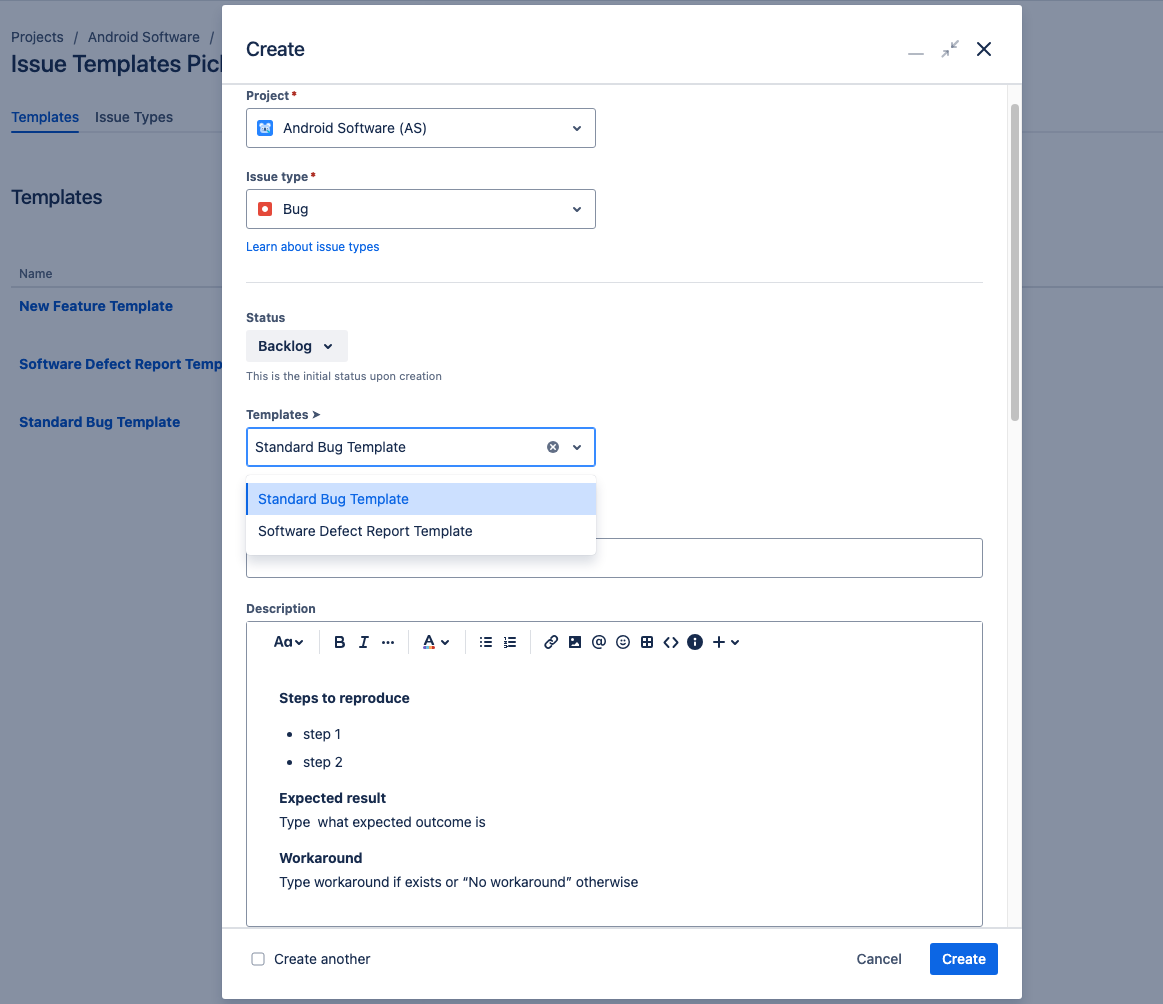Click the Workaround heading in description
Image resolution: width=1163 pixels, height=1004 pixels.
pyautogui.click(x=320, y=858)
